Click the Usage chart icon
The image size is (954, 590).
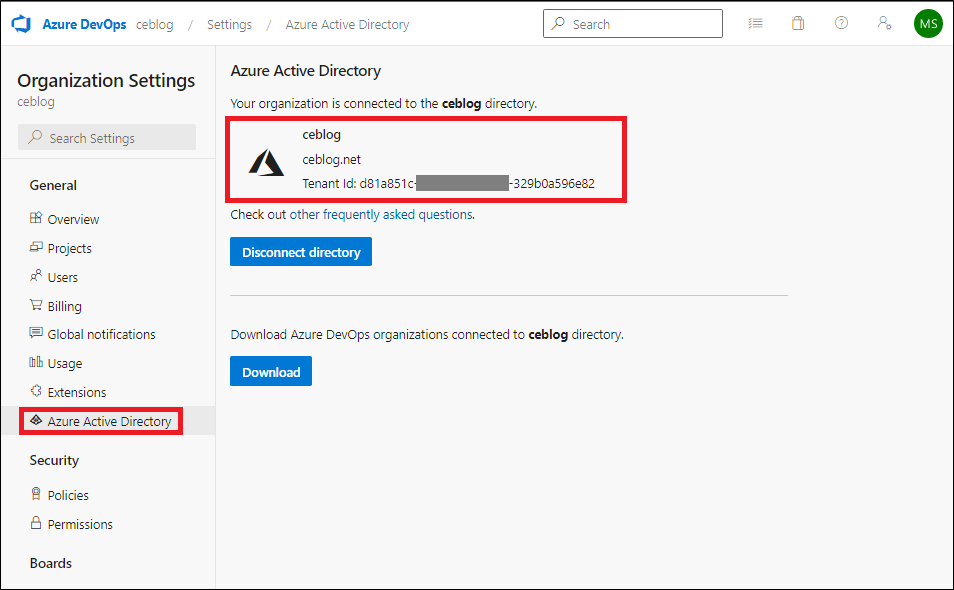click(36, 362)
